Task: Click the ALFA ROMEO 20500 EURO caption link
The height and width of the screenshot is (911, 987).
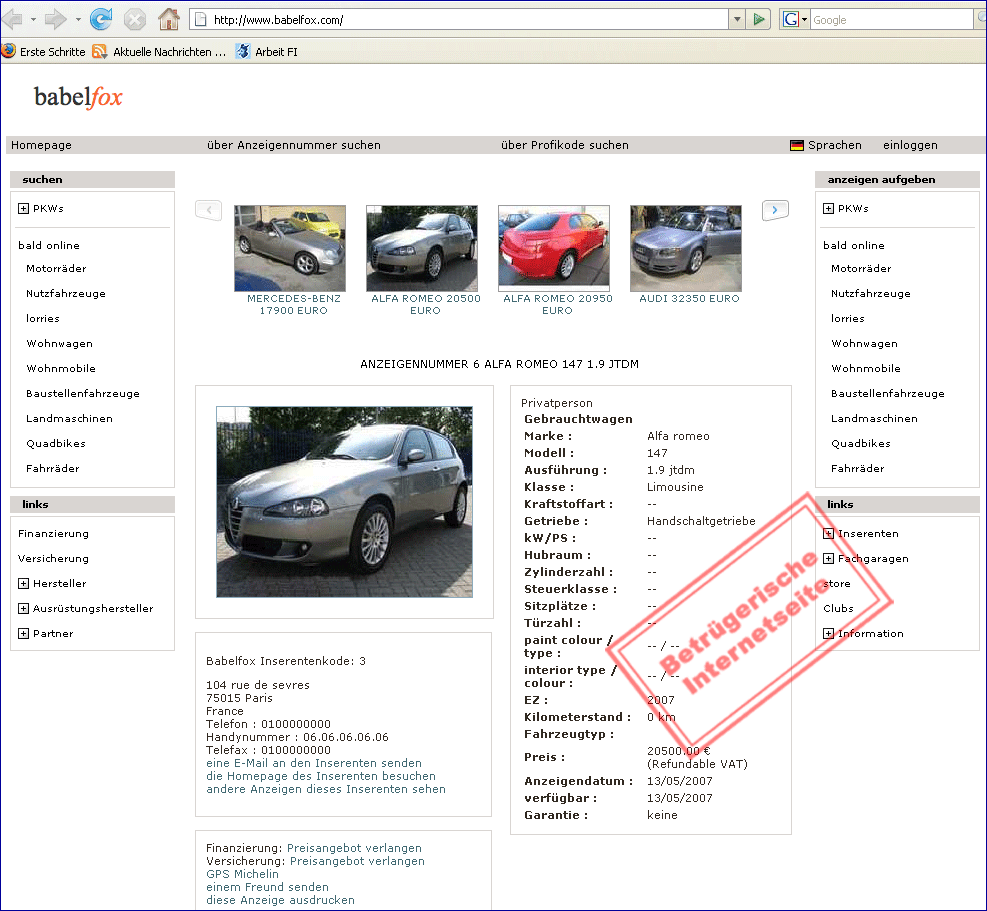Action: coord(426,305)
